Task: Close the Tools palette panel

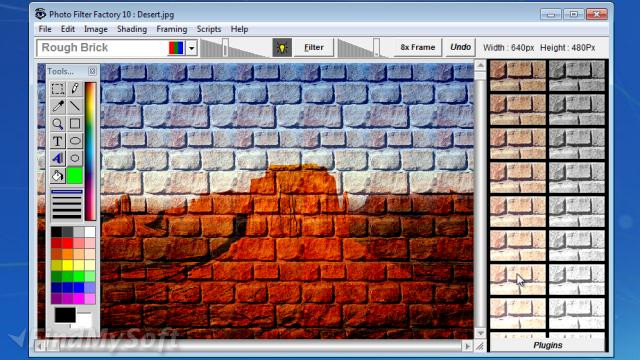Action: pyautogui.click(x=92, y=71)
